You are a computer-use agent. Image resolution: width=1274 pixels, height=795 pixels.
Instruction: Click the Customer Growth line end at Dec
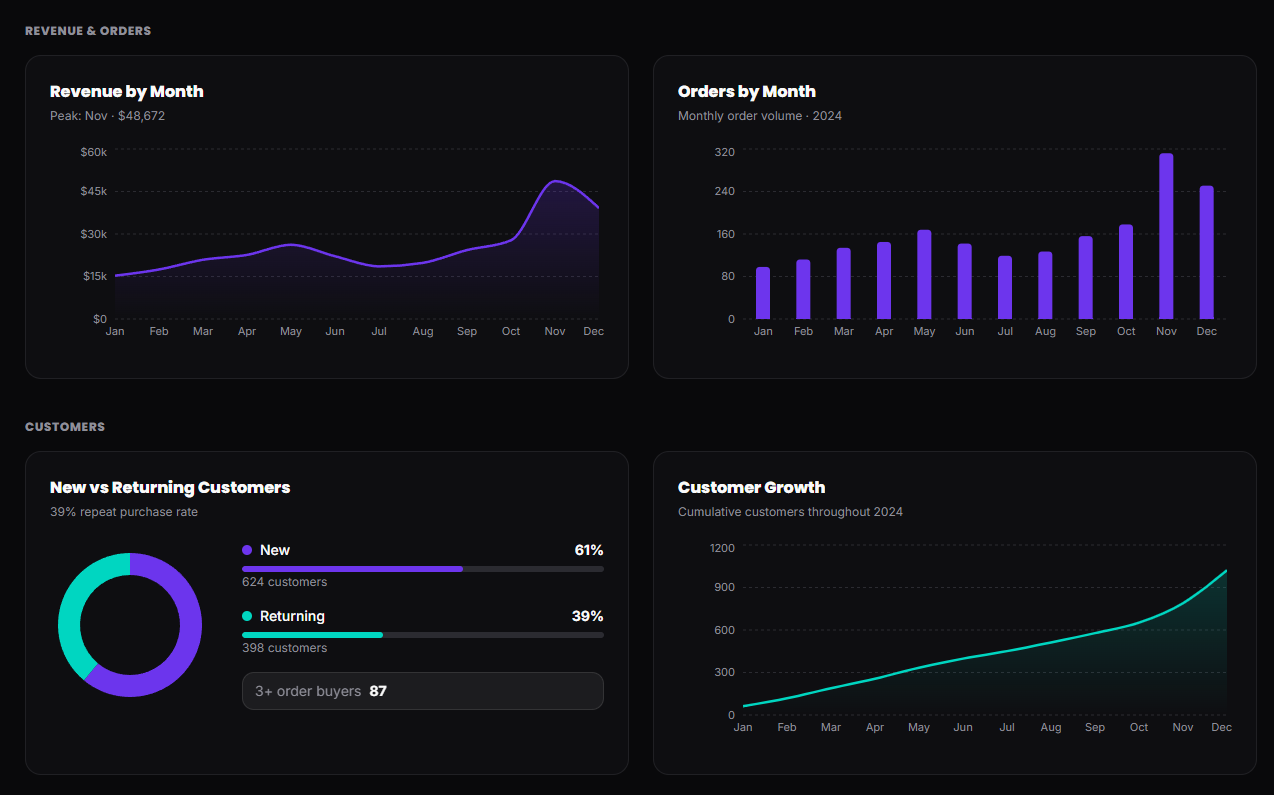tap(1225, 571)
